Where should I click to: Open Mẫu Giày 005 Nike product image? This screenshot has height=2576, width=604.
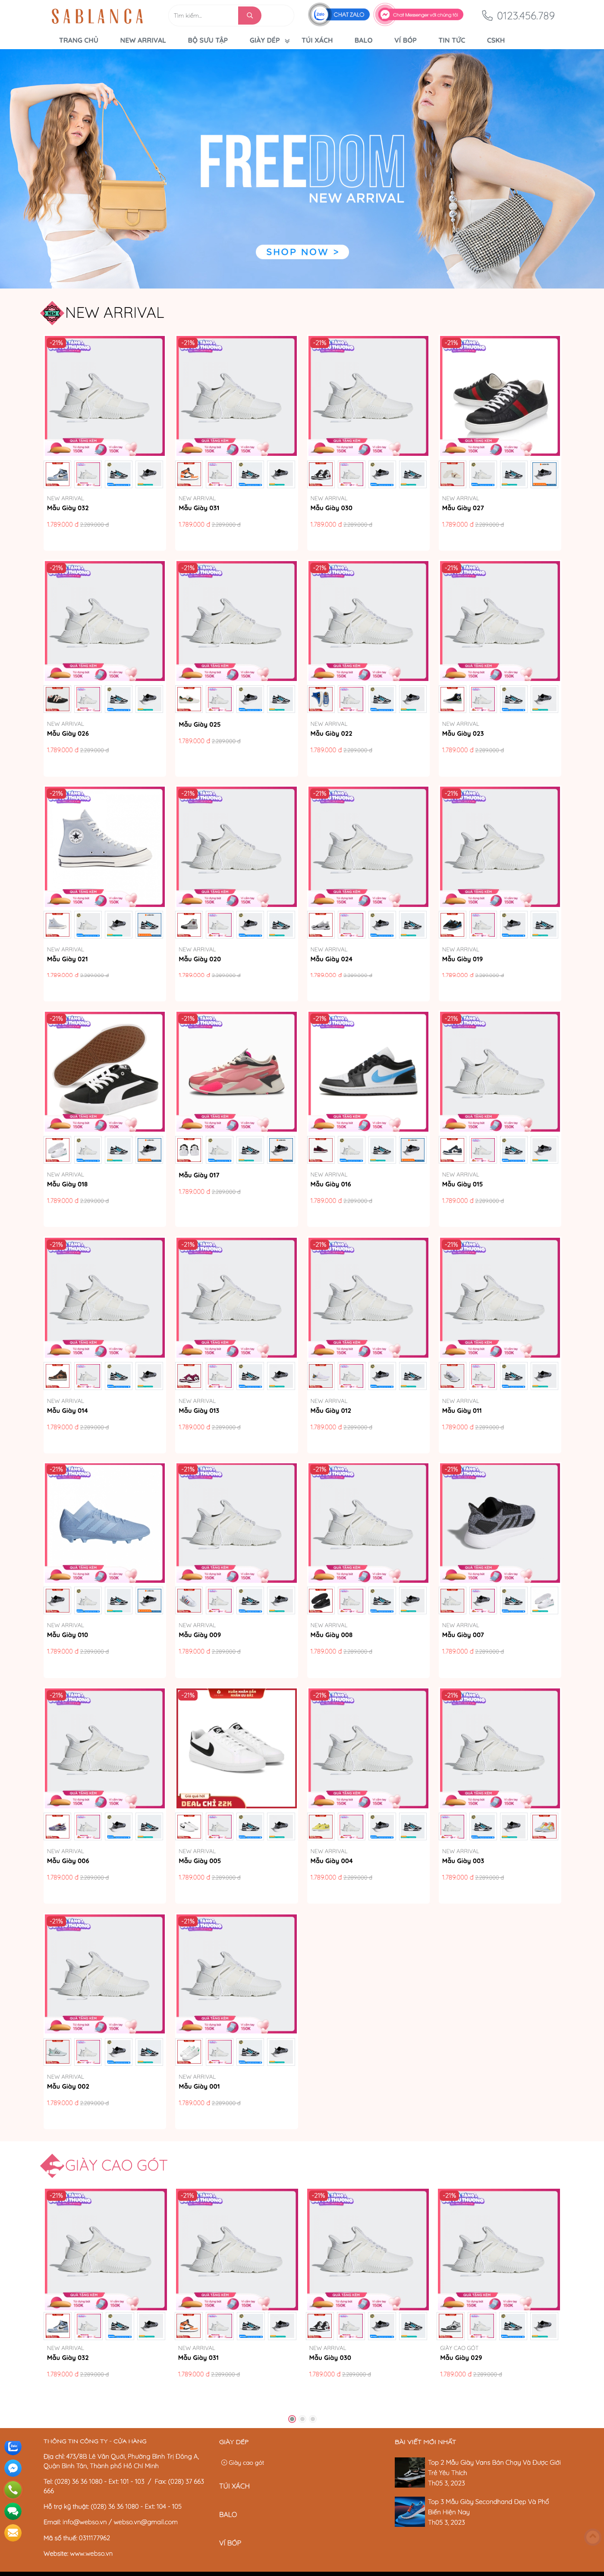[237, 1749]
